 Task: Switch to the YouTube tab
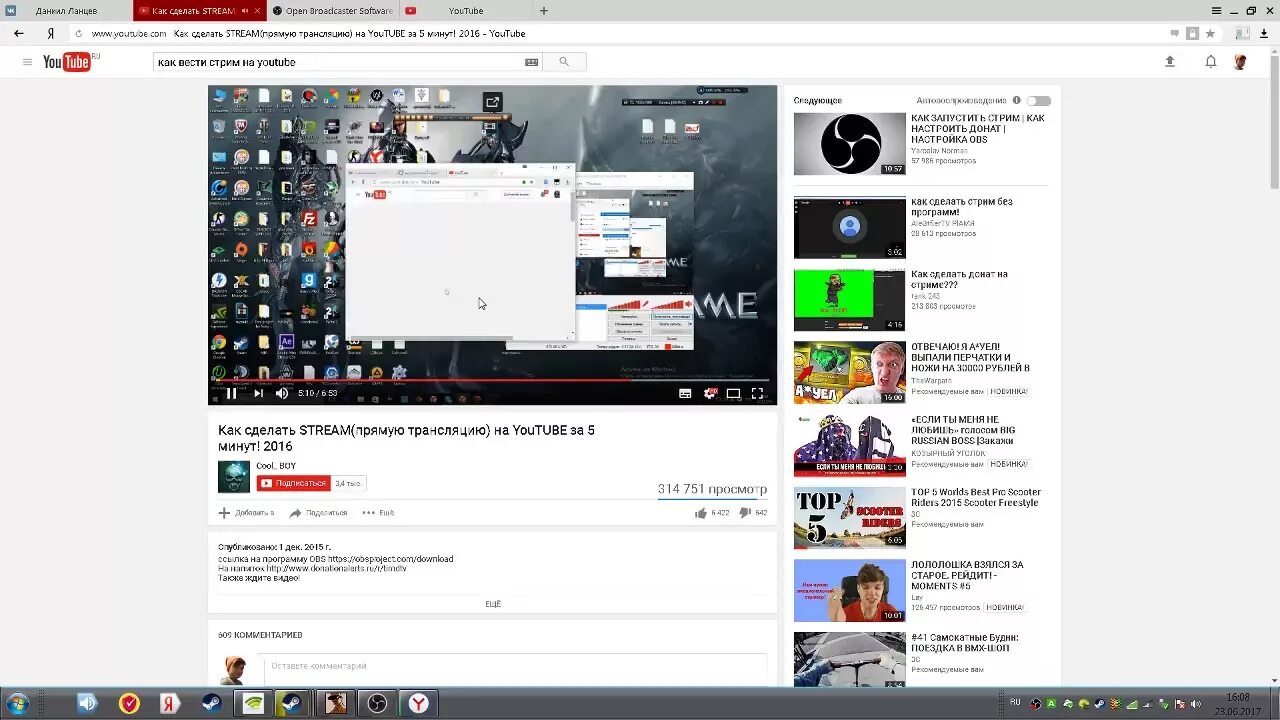point(465,11)
